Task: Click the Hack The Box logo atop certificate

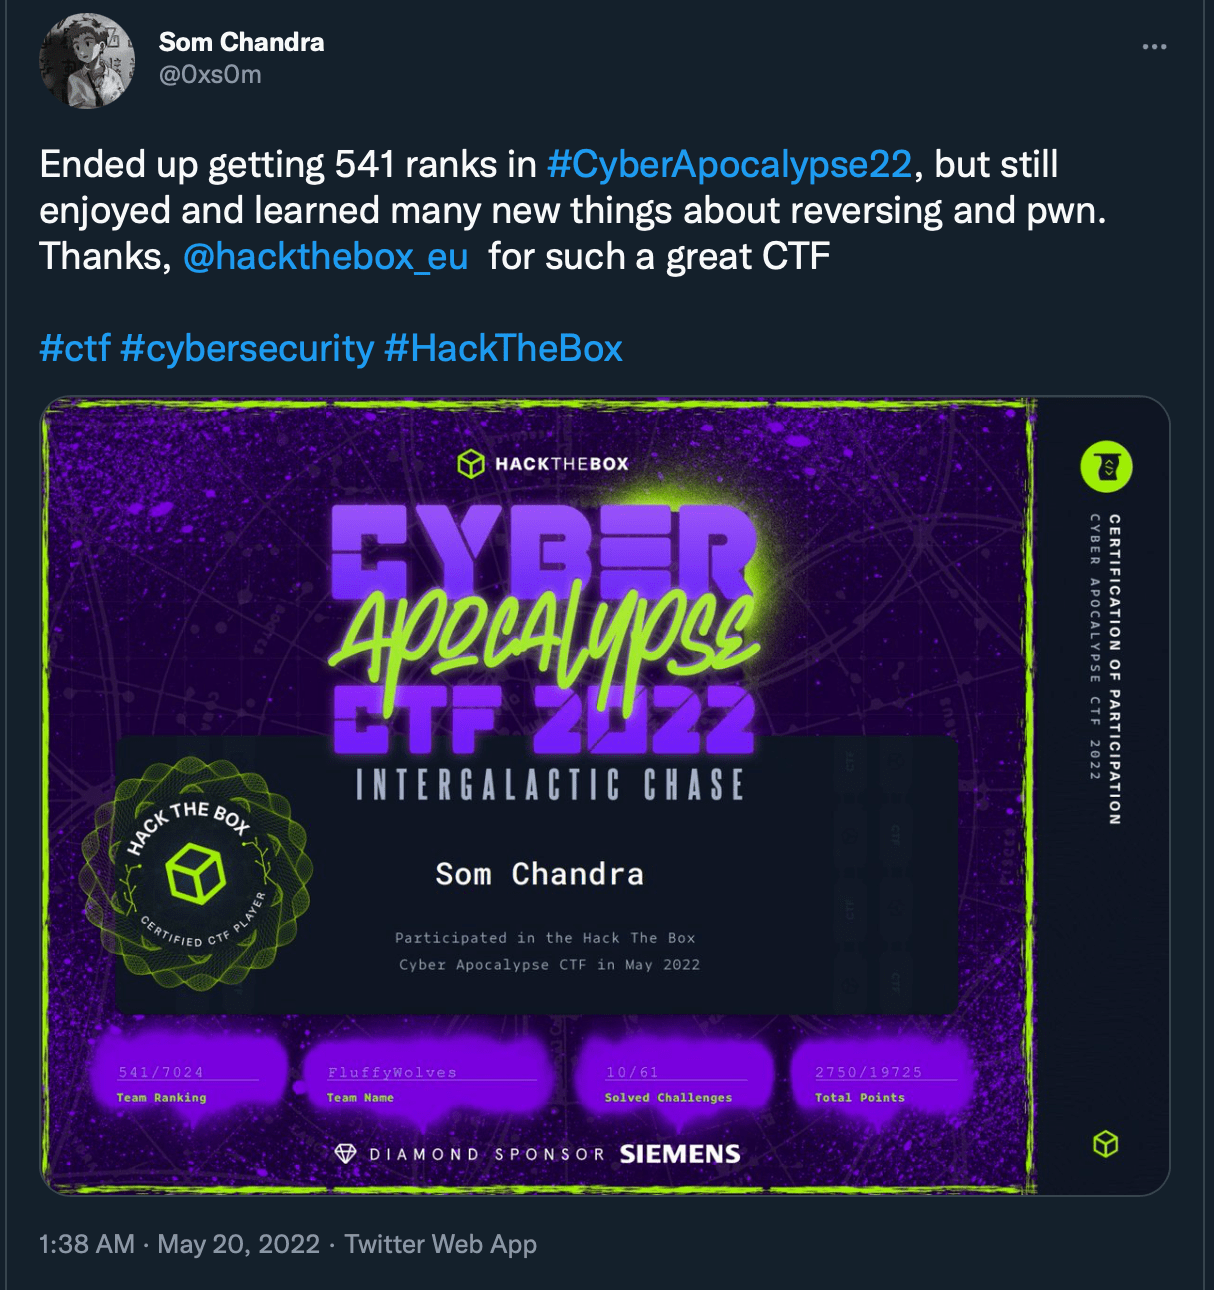Action: click(x=543, y=464)
